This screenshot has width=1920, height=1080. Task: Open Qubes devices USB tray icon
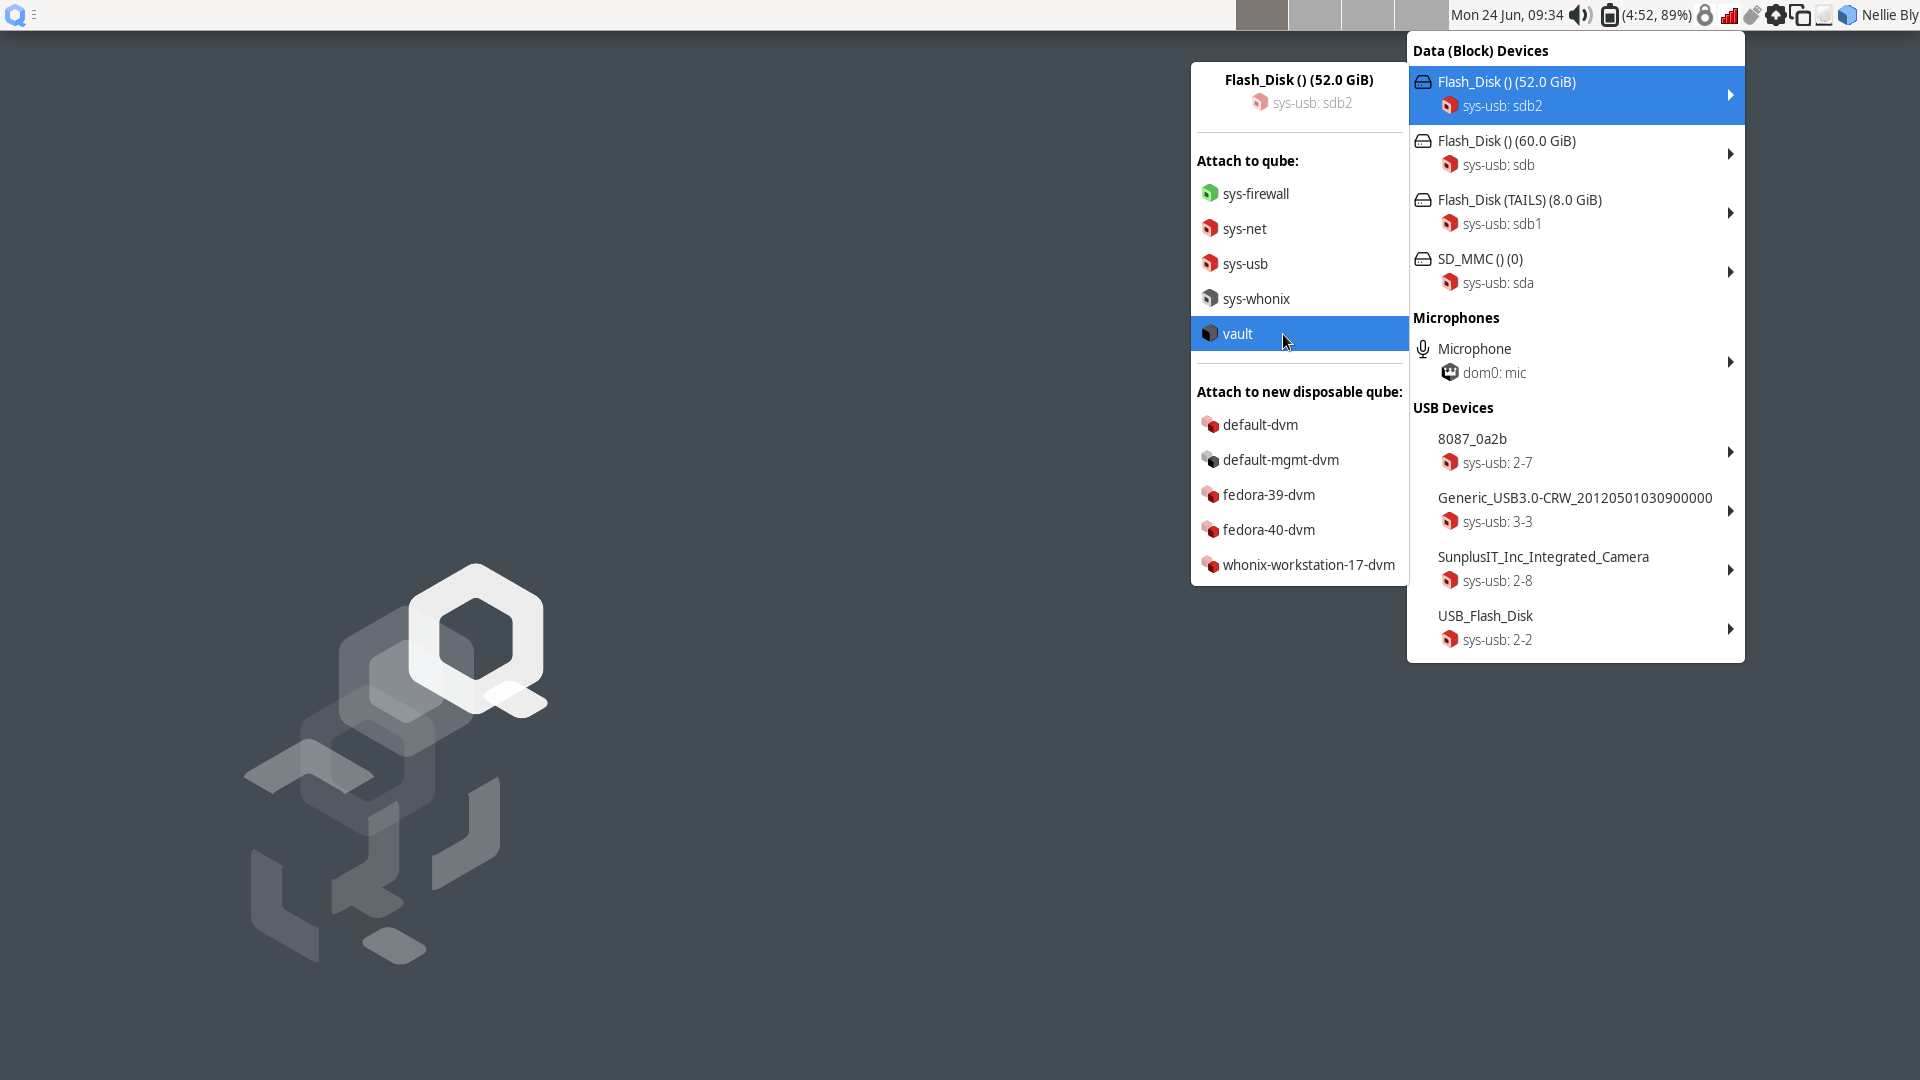click(1752, 15)
